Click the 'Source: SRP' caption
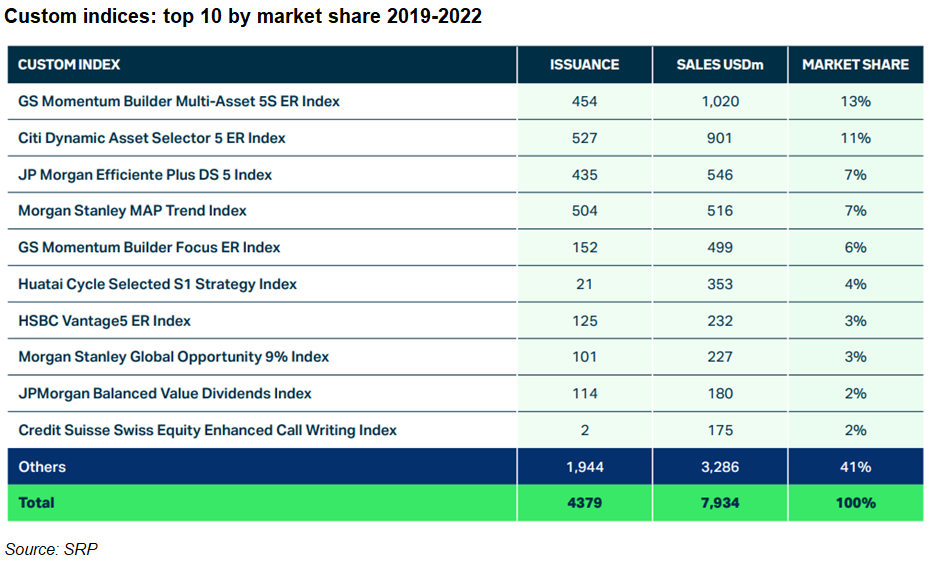The width and height of the screenshot is (937, 561). tap(51, 548)
